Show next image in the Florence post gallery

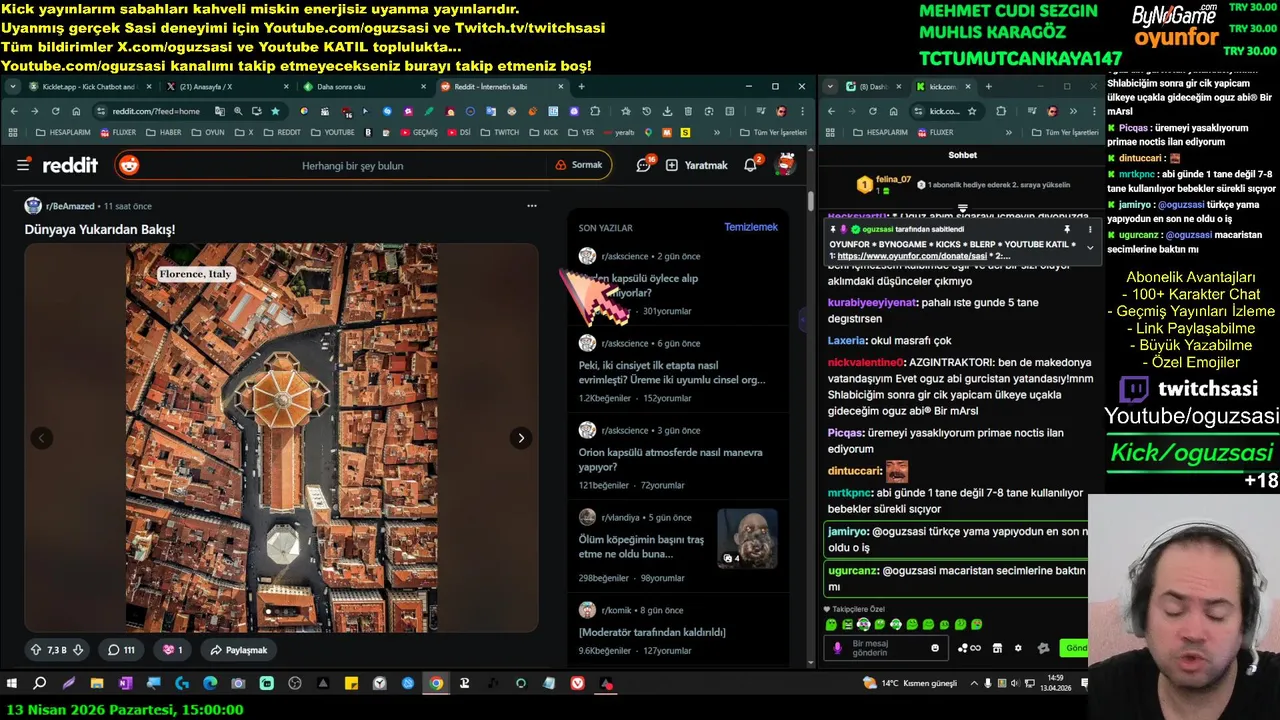point(521,438)
